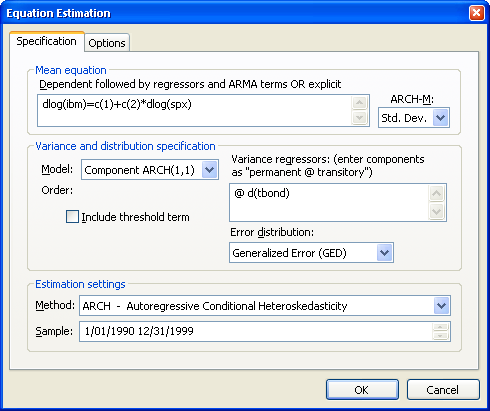
Task: Switch to the Options tab
Action: pyautogui.click(x=107, y=43)
